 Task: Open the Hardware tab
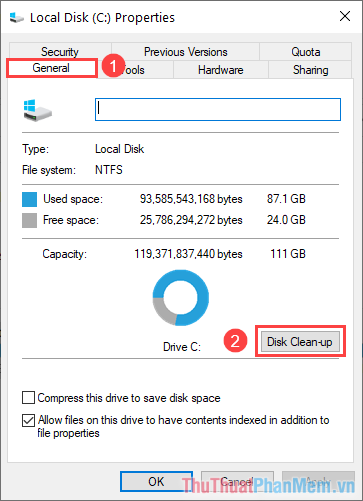click(x=221, y=70)
